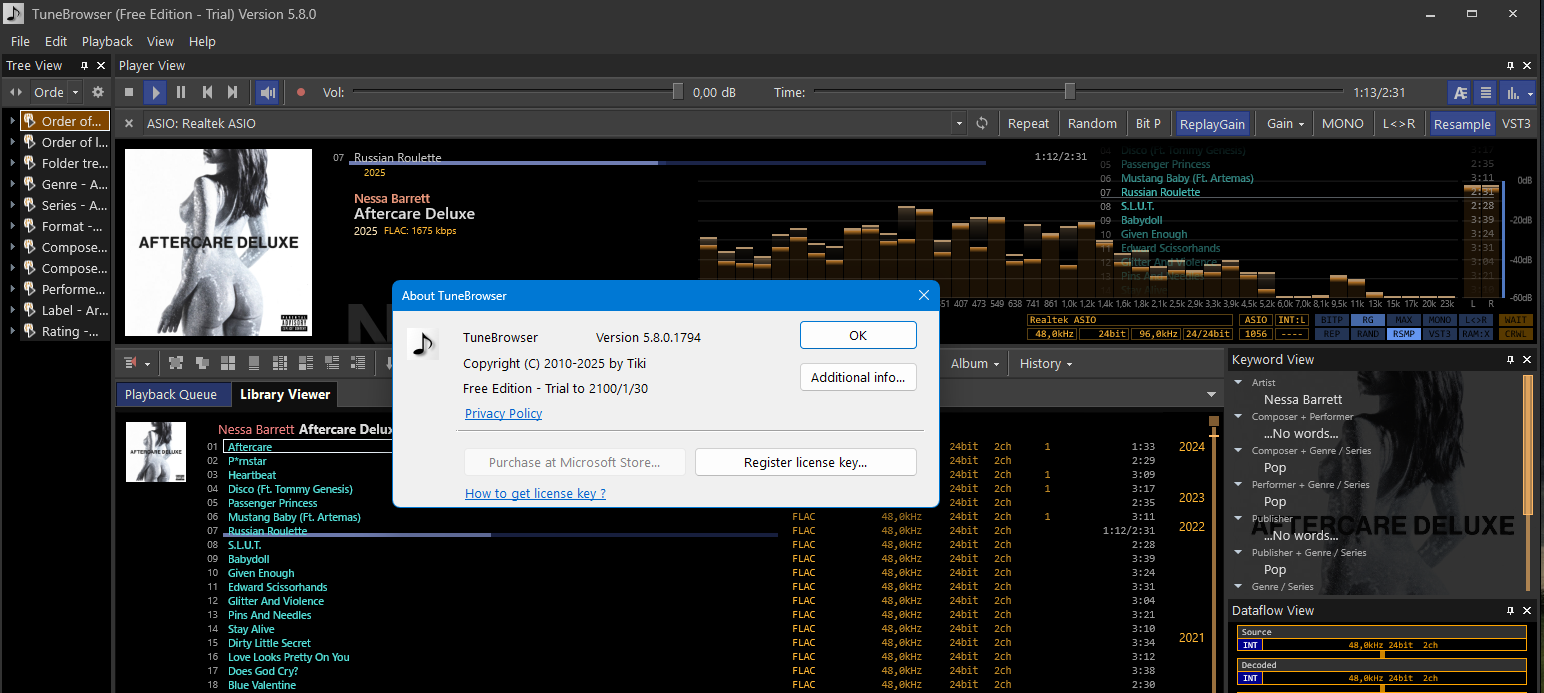The height and width of the screenshot is (693, 1544).
Task: Click the red record dot icon
Action: [x=300, y=92]
